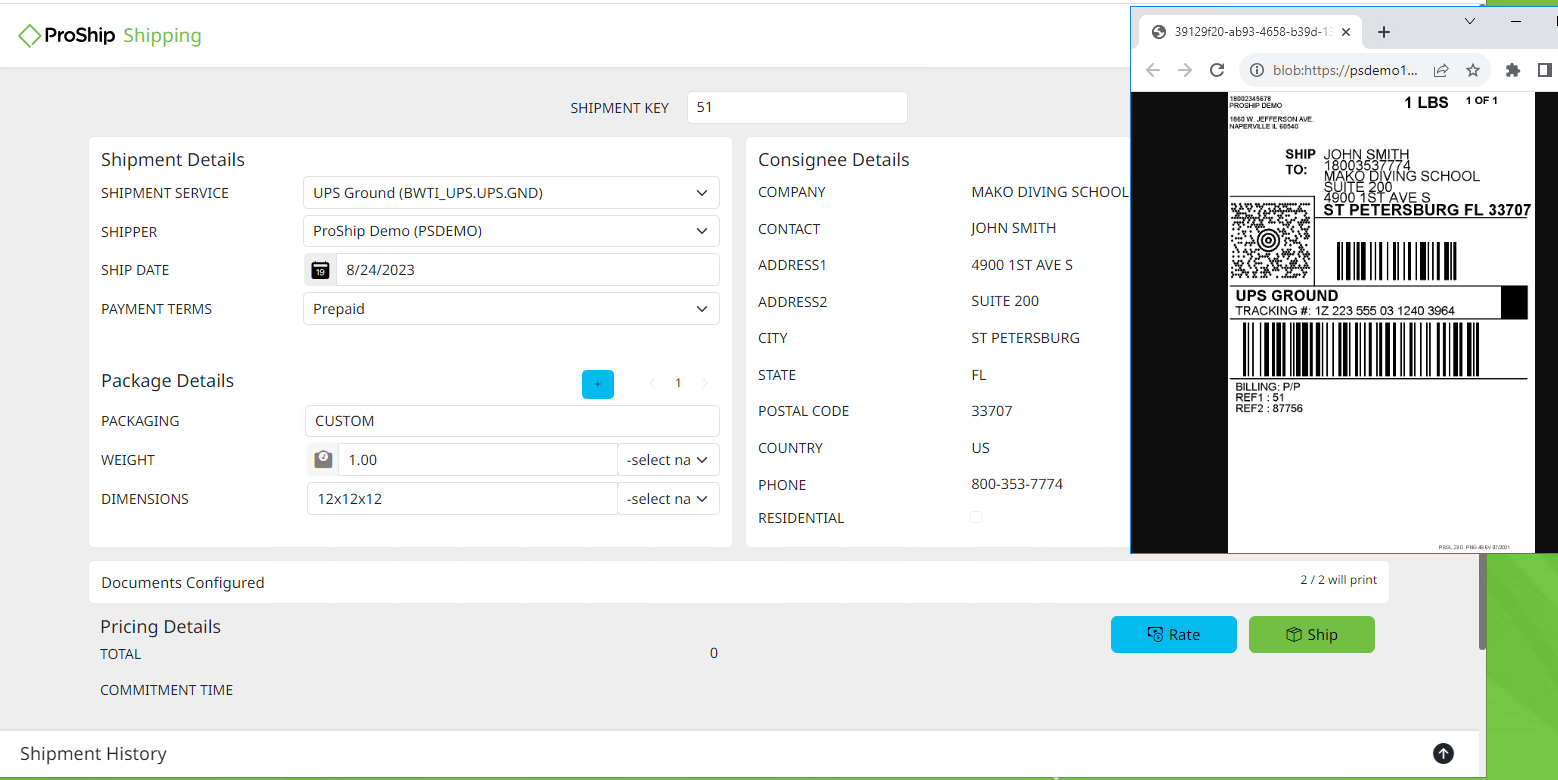Click the Shipment Key input field

(796, 107)
